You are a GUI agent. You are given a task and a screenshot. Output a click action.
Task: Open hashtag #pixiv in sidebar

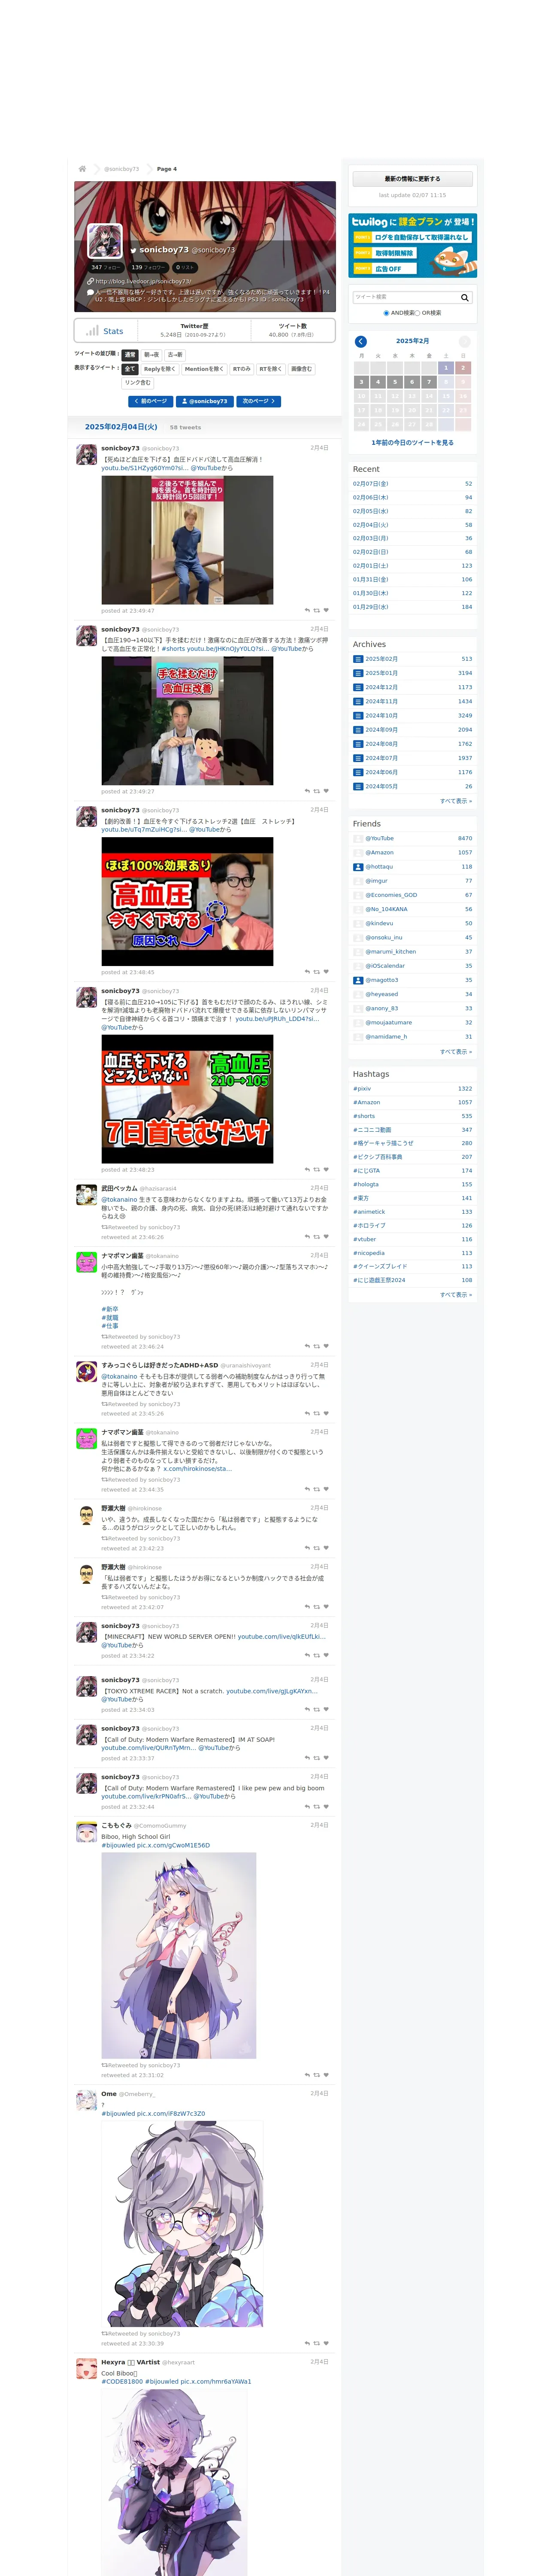tap(362, 1088)
